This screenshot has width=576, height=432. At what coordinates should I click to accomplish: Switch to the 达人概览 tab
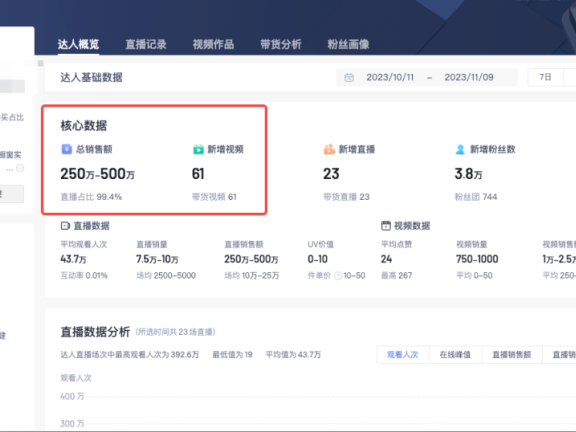(x=78, y=44)
